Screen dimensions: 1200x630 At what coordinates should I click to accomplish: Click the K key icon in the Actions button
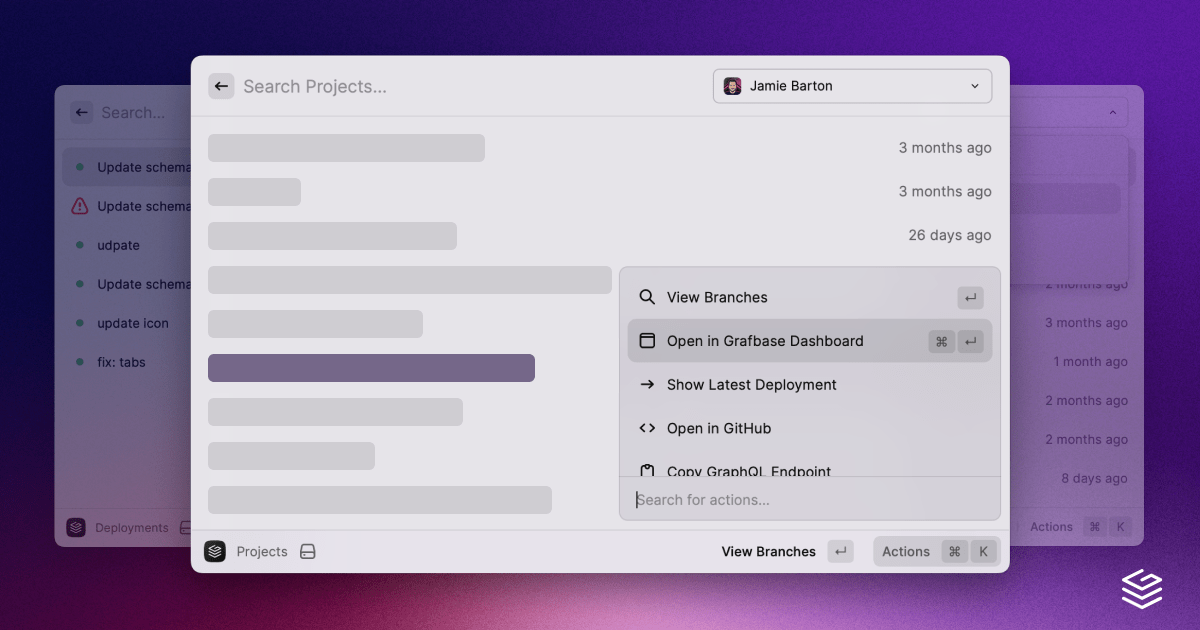(983, 552)
